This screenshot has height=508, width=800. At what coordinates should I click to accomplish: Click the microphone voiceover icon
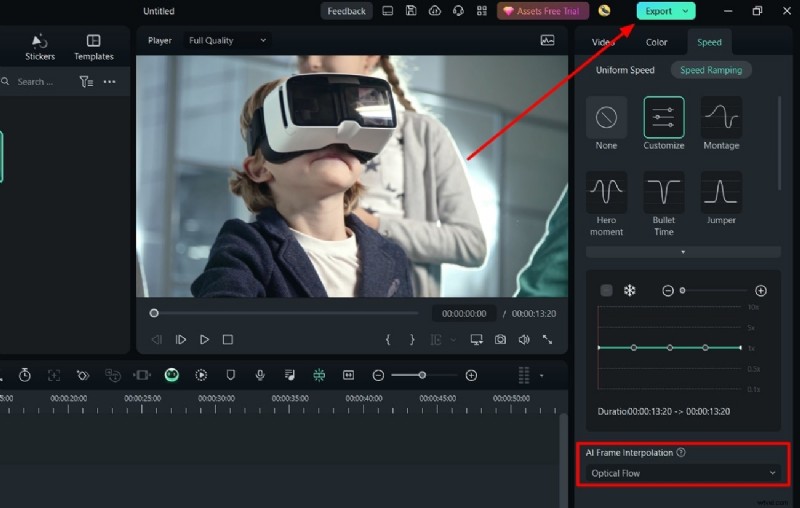click(x=260, y=375)
